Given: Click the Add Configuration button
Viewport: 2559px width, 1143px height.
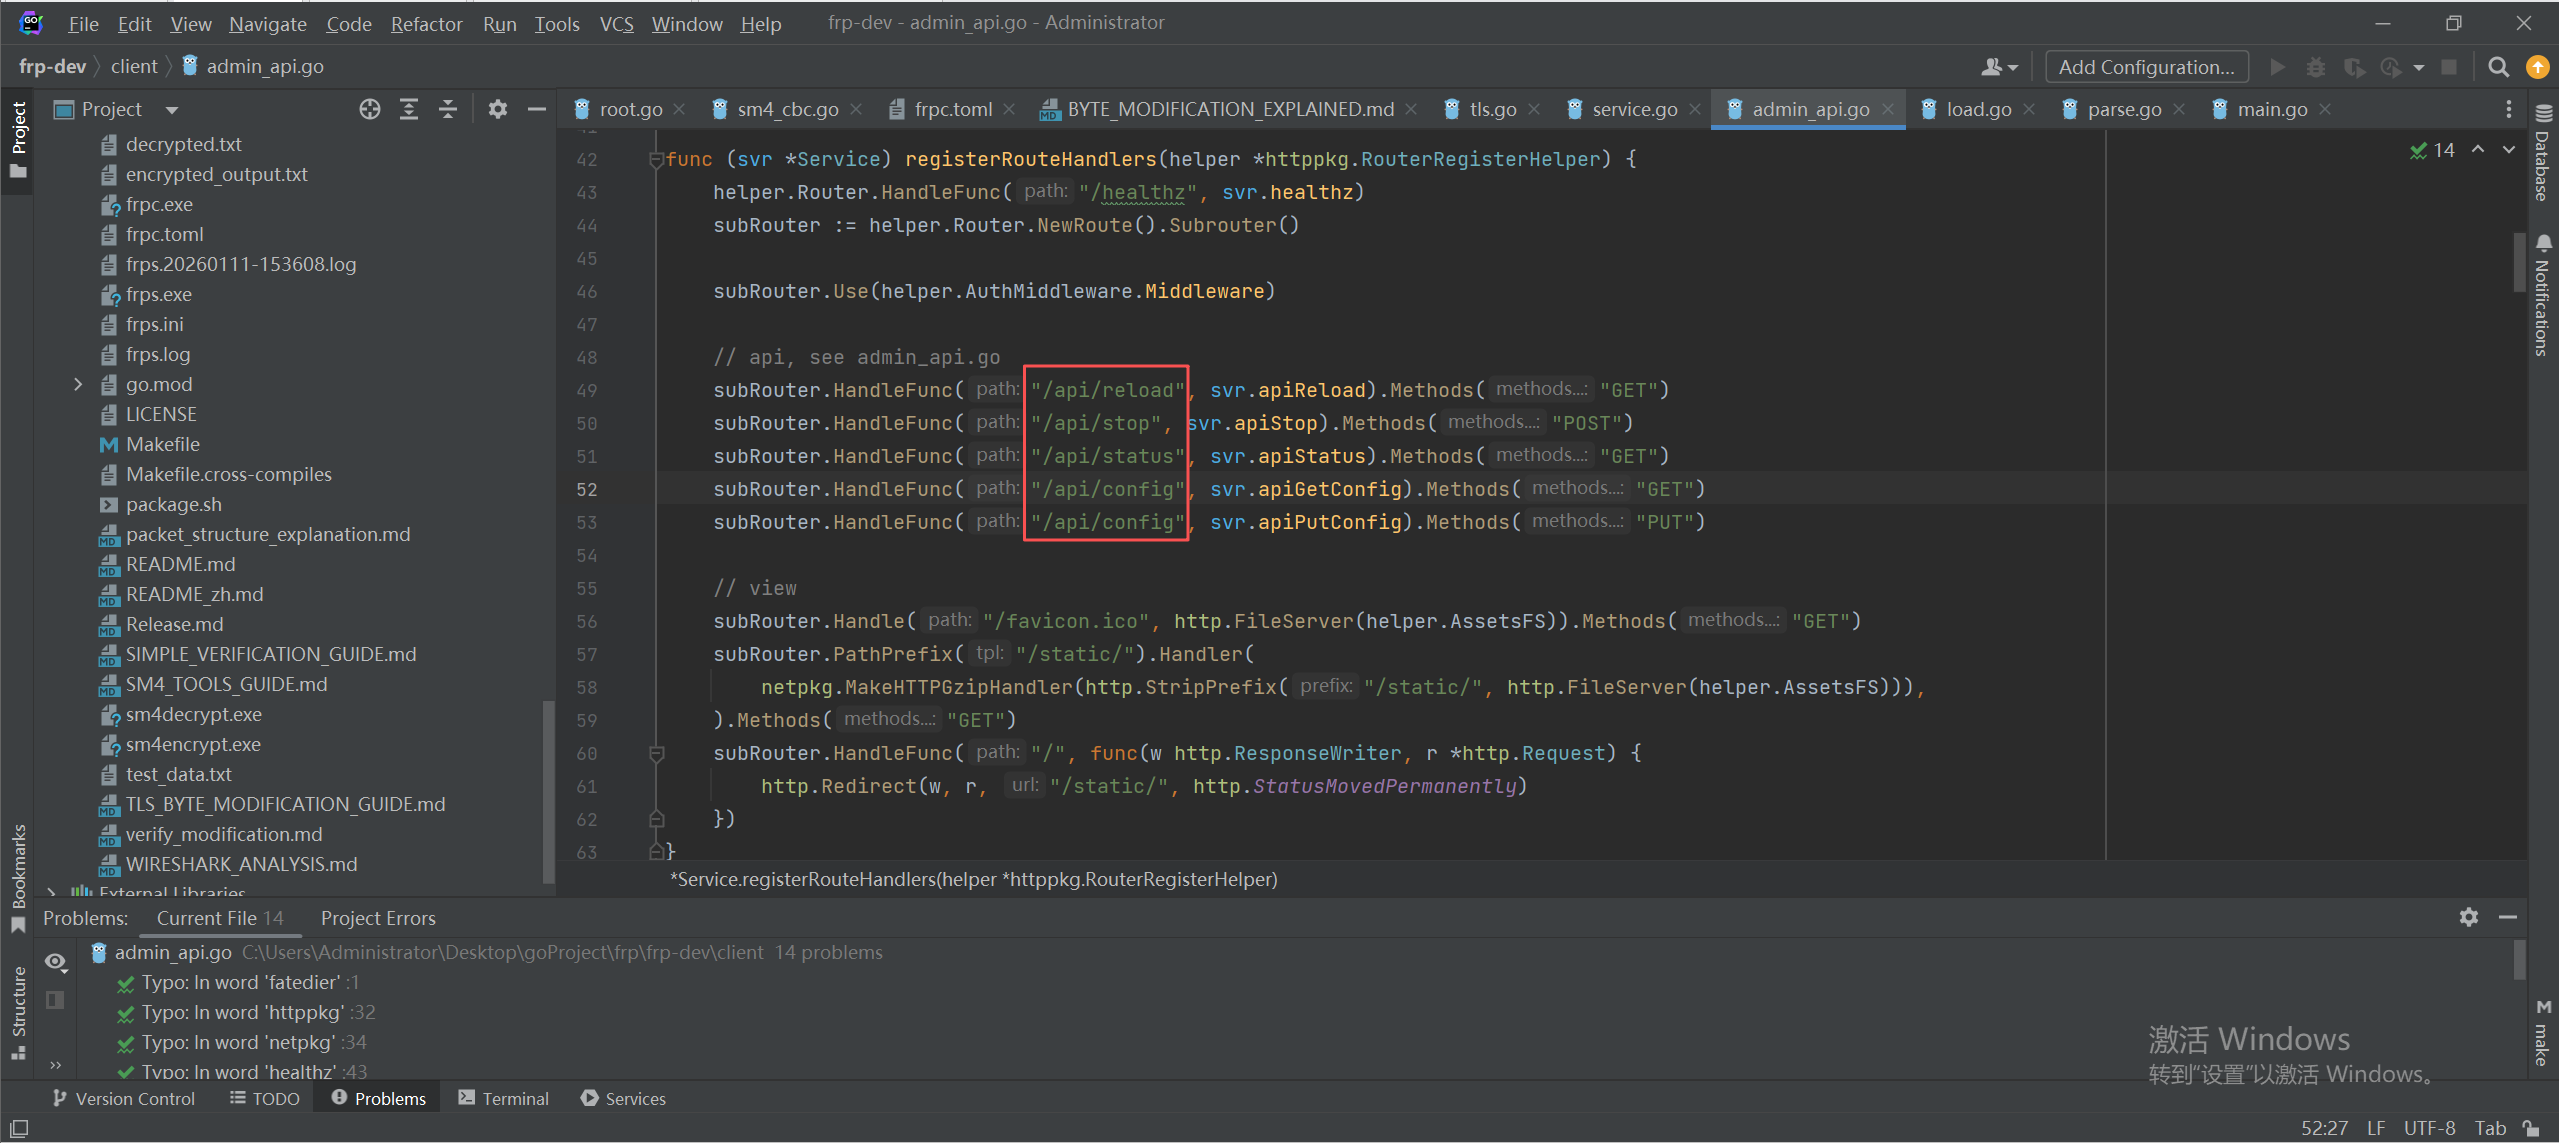Looking at the screenshot, I should pyautogui.click(x=2146, y=67).
